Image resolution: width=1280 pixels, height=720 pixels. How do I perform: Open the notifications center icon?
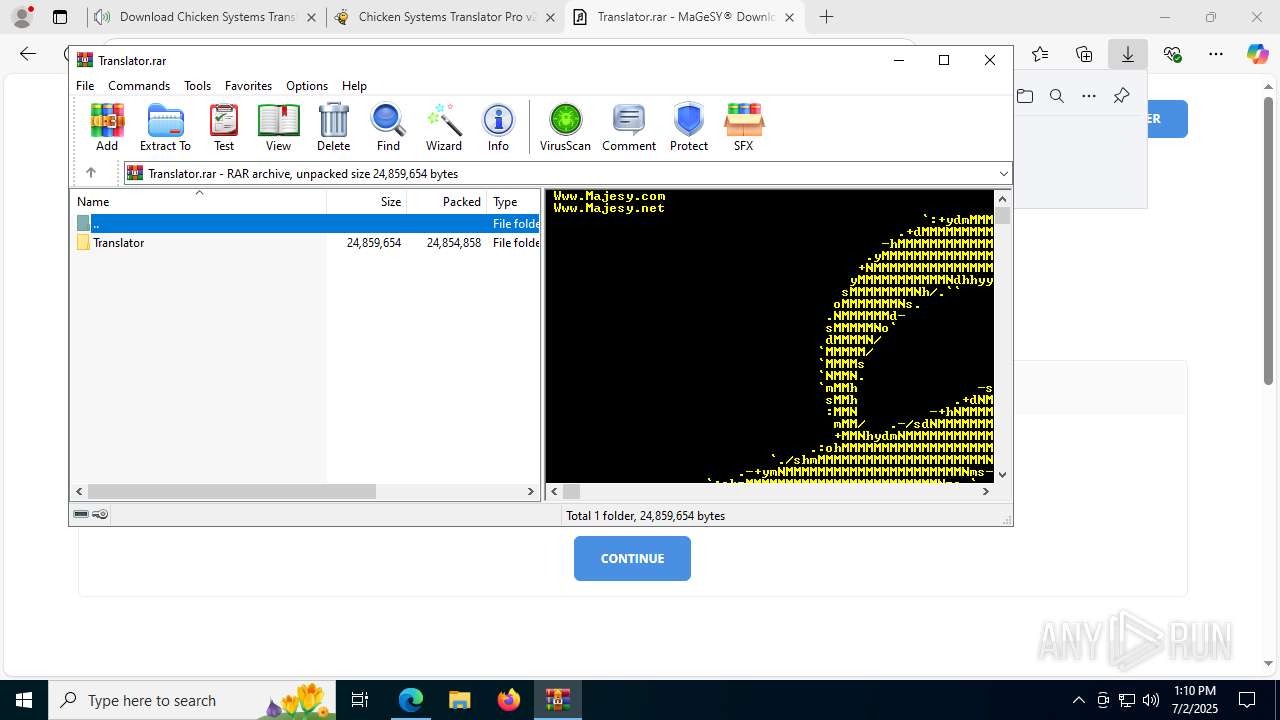click(1247, 700)
